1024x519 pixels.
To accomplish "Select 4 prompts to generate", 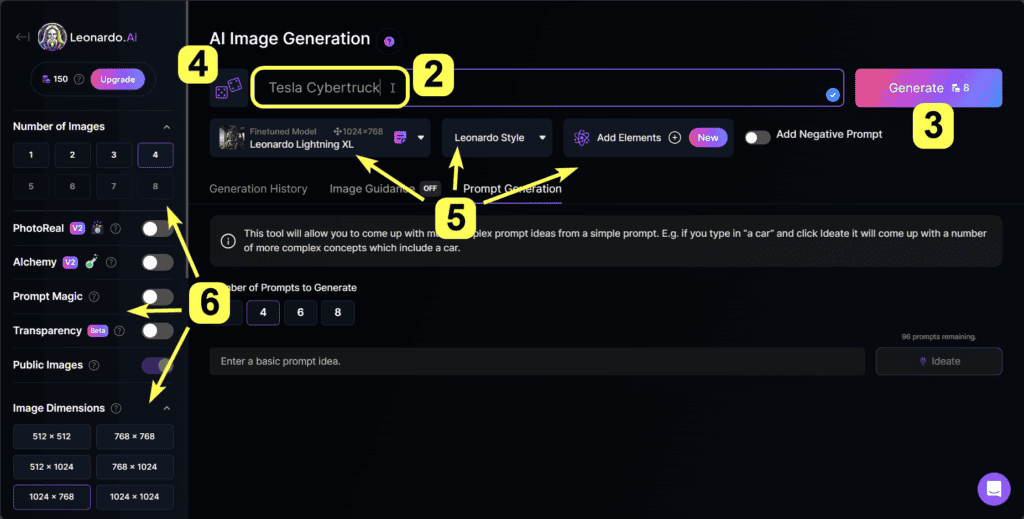I will click(263, 313).
